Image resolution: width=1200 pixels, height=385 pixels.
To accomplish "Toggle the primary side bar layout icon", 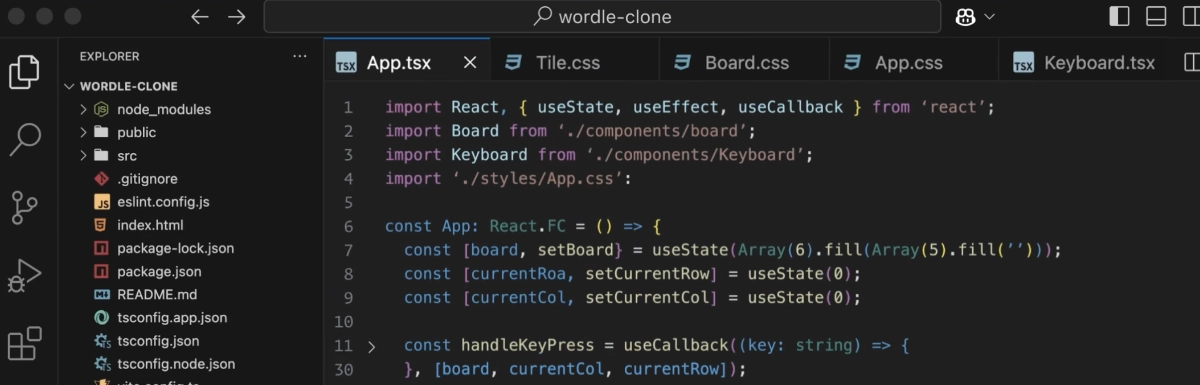I will click(x=1120, y=17).
